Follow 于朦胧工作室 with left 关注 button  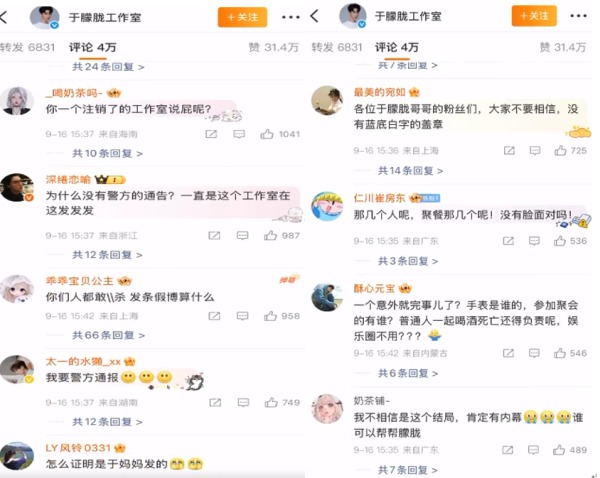[243, 17]
